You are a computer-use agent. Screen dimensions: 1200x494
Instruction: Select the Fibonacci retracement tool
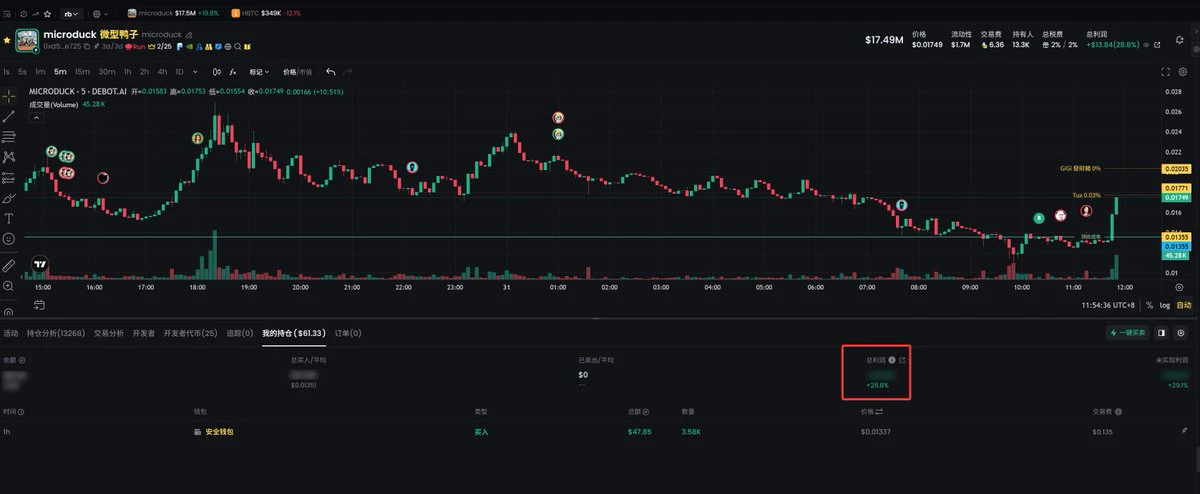tap(9, 136)
